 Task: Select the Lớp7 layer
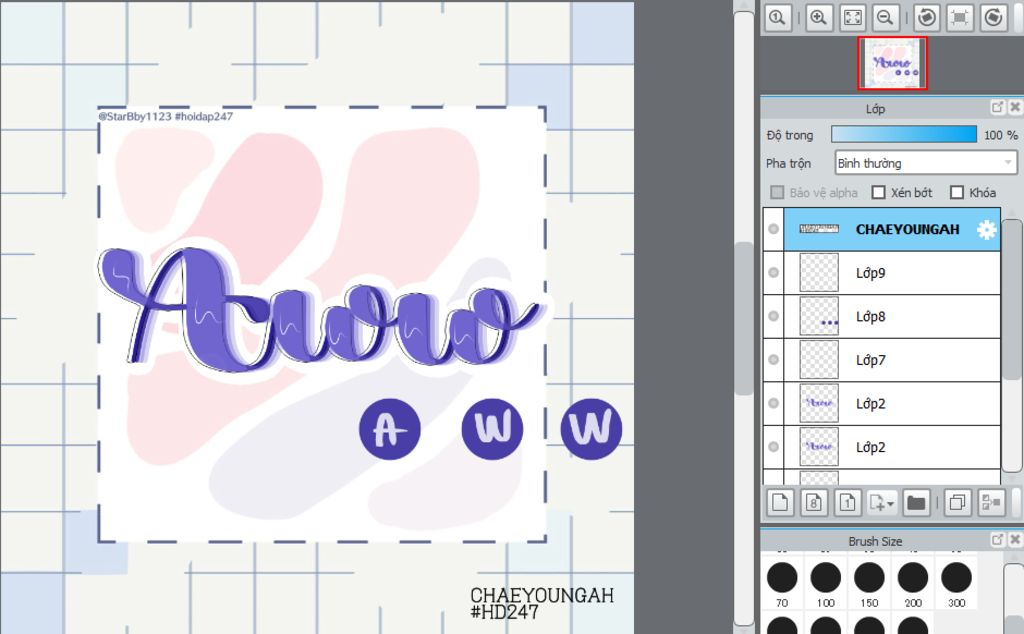click(x=892, y=360)
